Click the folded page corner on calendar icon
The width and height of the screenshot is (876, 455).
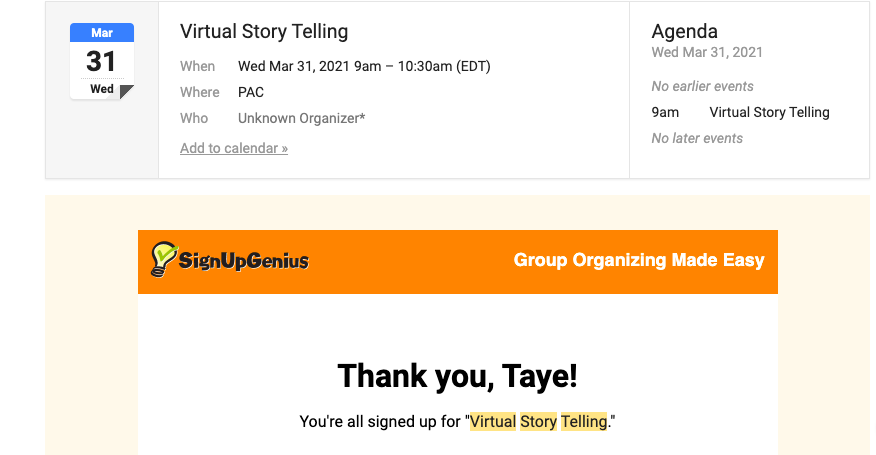(126, 92)
